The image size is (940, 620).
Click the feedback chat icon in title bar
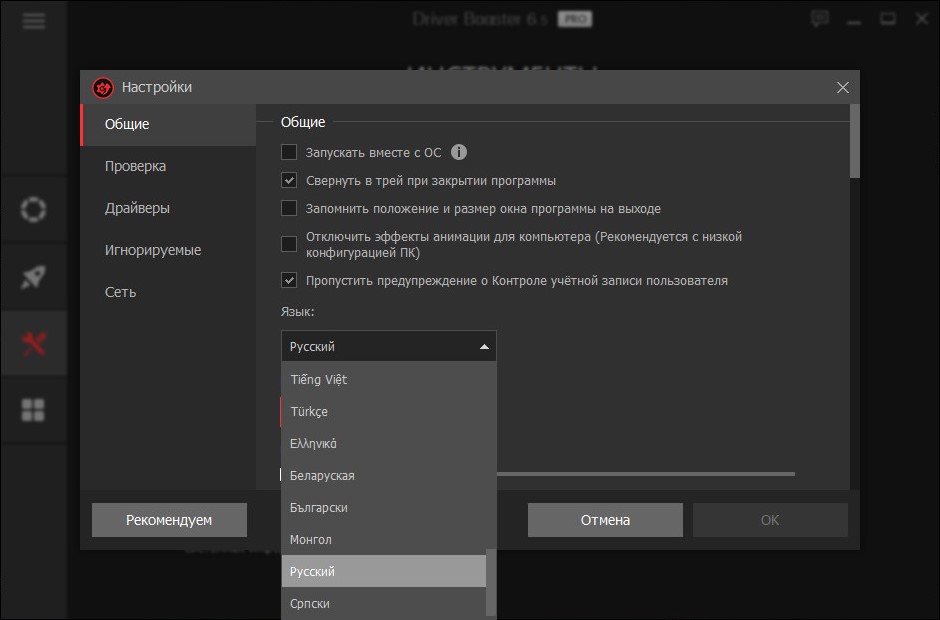click(820, 19)
